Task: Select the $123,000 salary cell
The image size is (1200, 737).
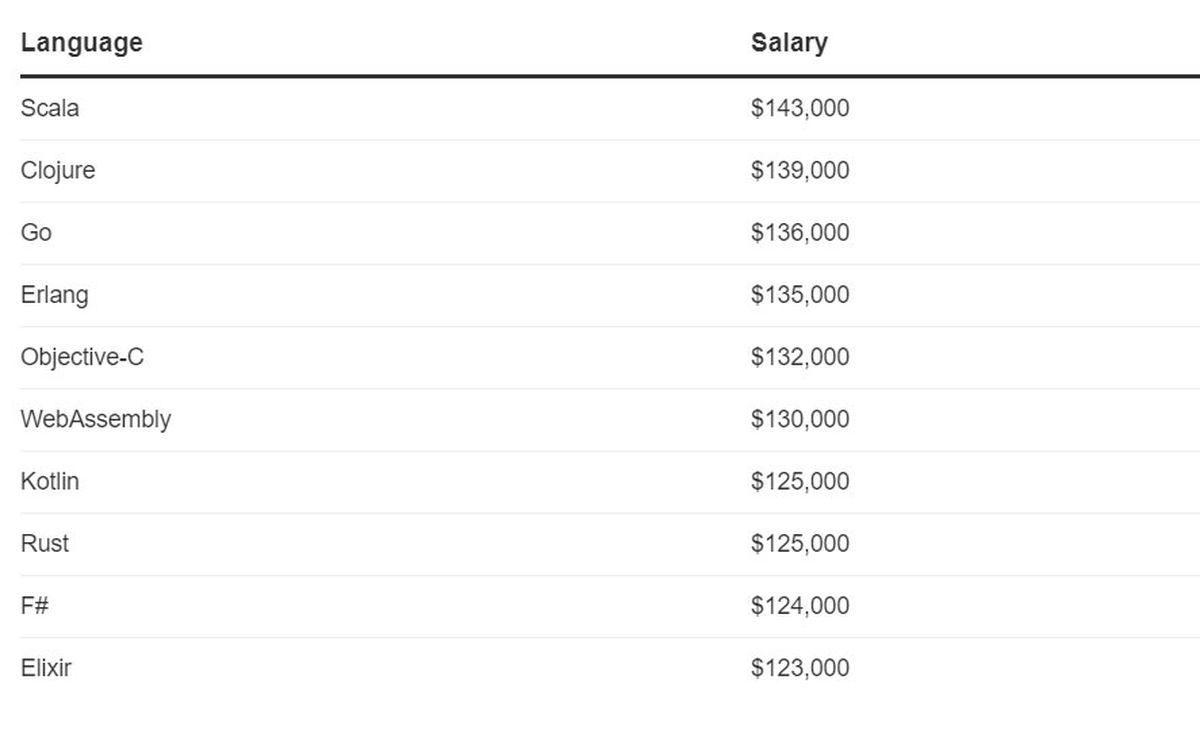Action: coord(800,667)
